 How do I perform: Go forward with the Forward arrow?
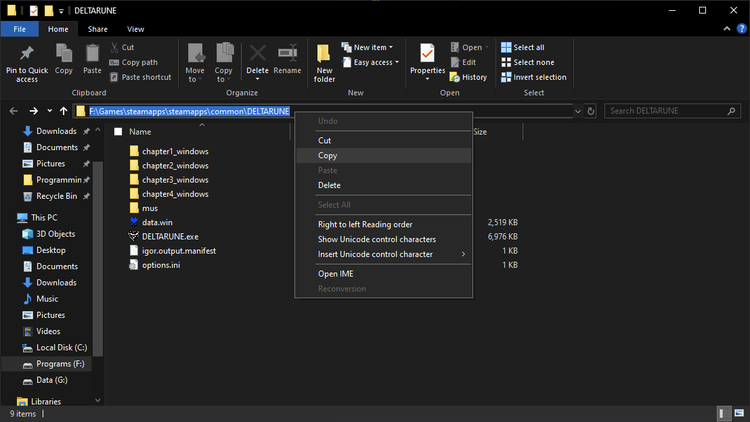click(33, 111)
